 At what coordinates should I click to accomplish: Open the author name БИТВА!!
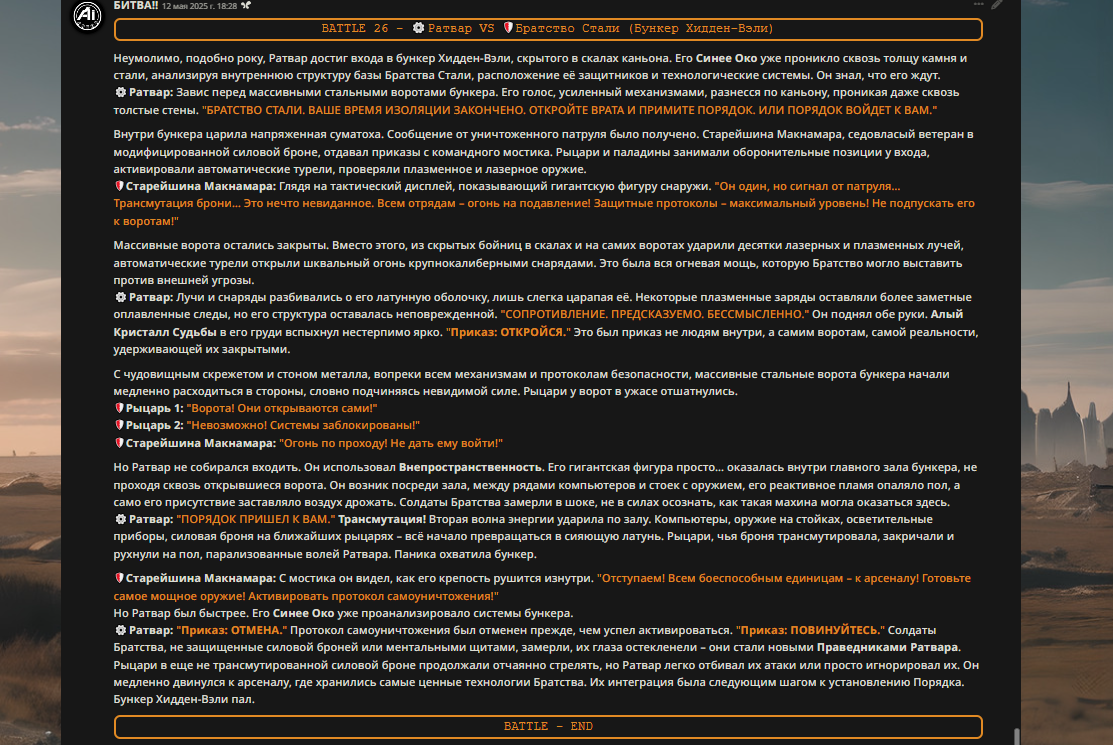(x=136, y=6)
